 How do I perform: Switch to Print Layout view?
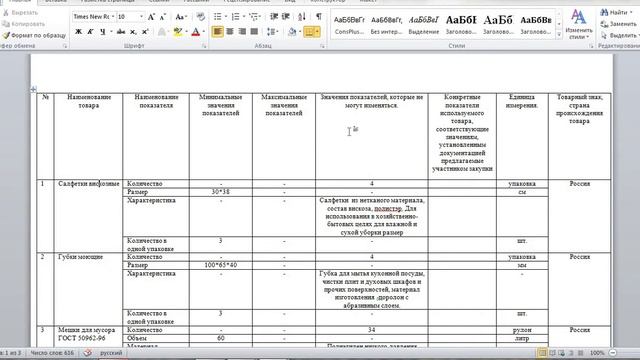point(542,353)
